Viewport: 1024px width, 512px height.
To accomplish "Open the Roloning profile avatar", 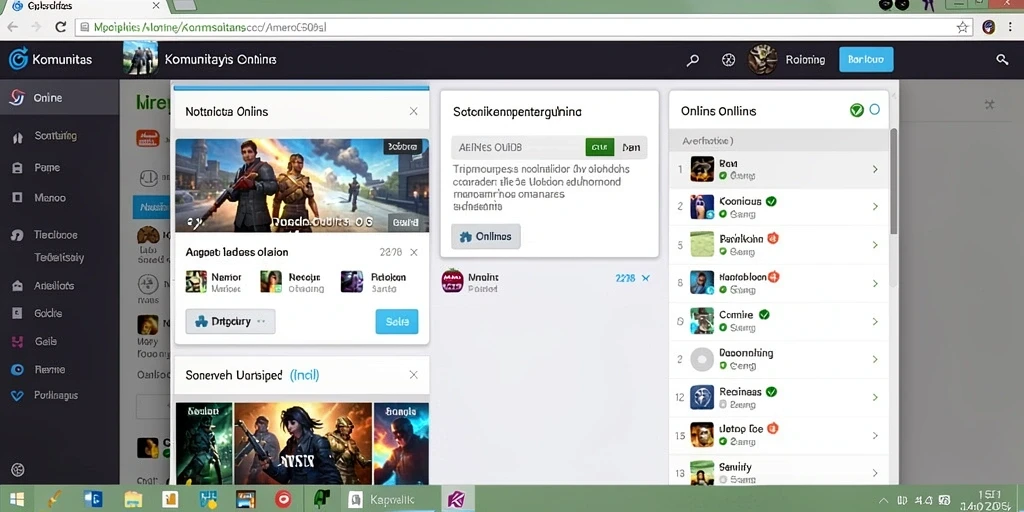I will tap(762, 59).
